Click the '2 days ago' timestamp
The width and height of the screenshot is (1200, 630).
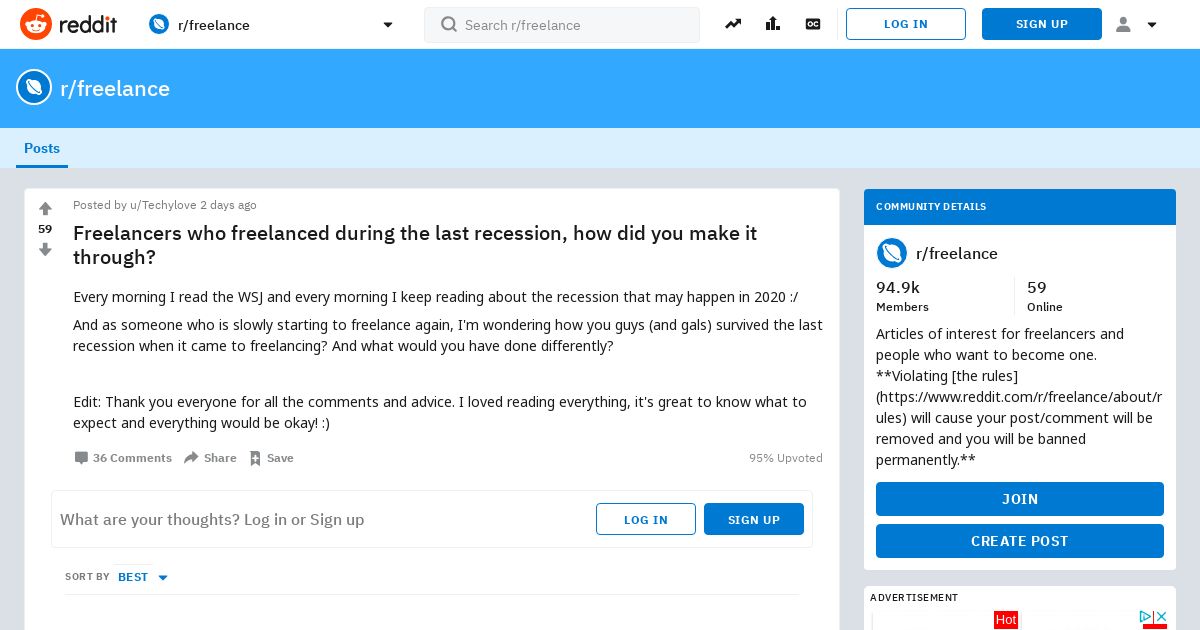(x=228, y=205)
